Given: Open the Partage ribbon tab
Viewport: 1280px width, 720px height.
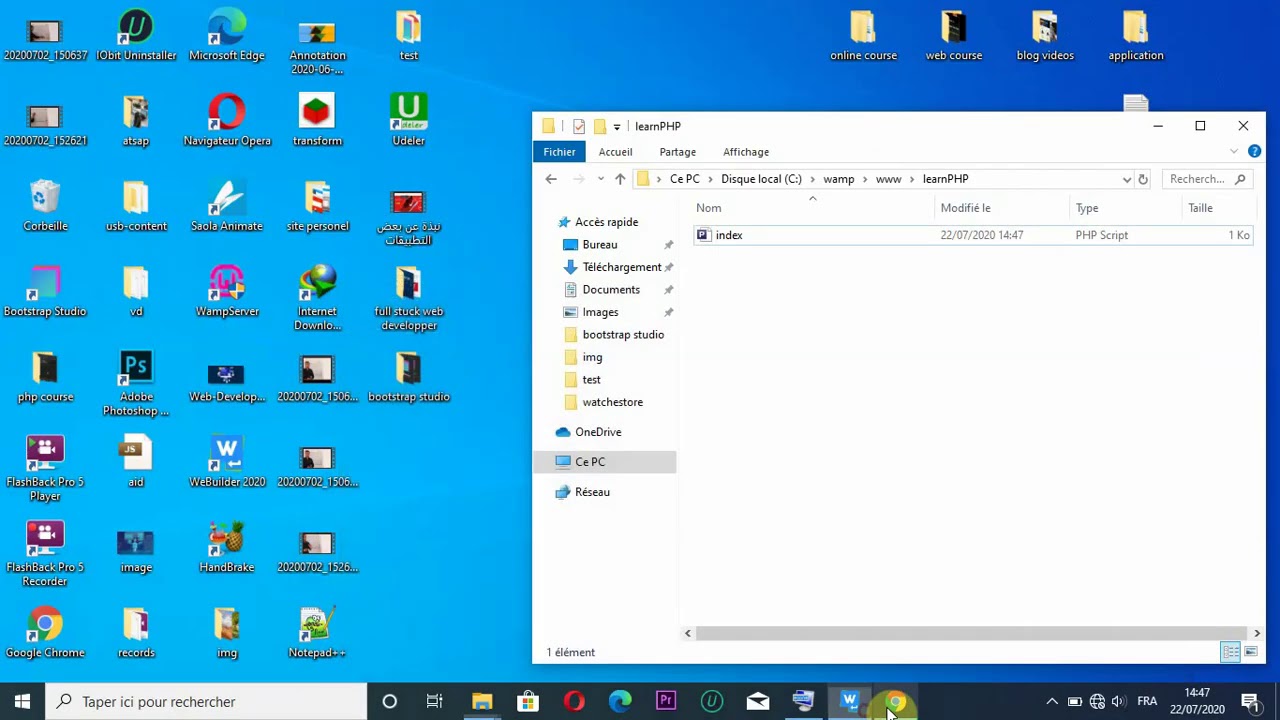Looking at the screenshot, I should [x=677, y=152].
